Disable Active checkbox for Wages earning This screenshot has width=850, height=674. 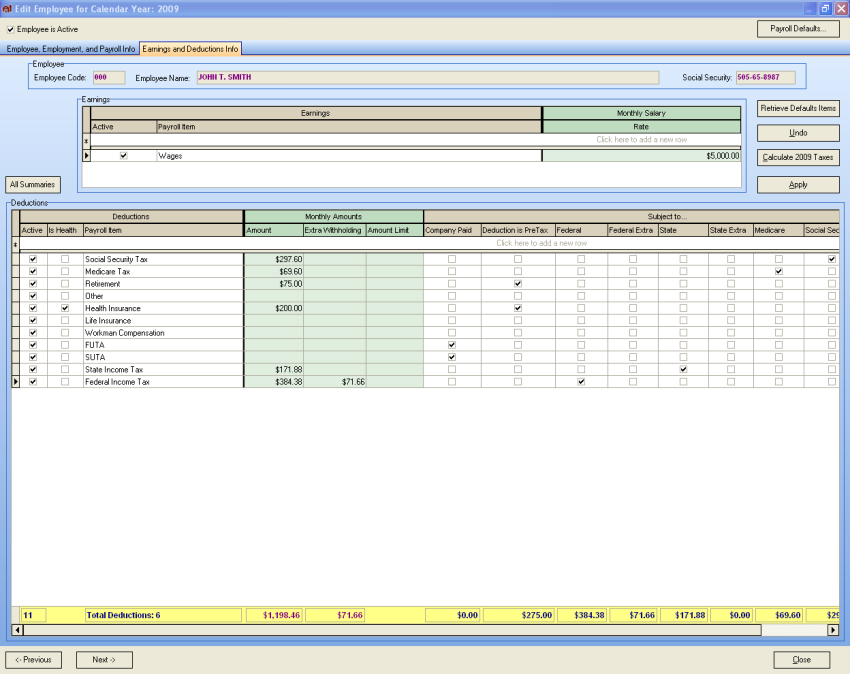click(124, 156)
